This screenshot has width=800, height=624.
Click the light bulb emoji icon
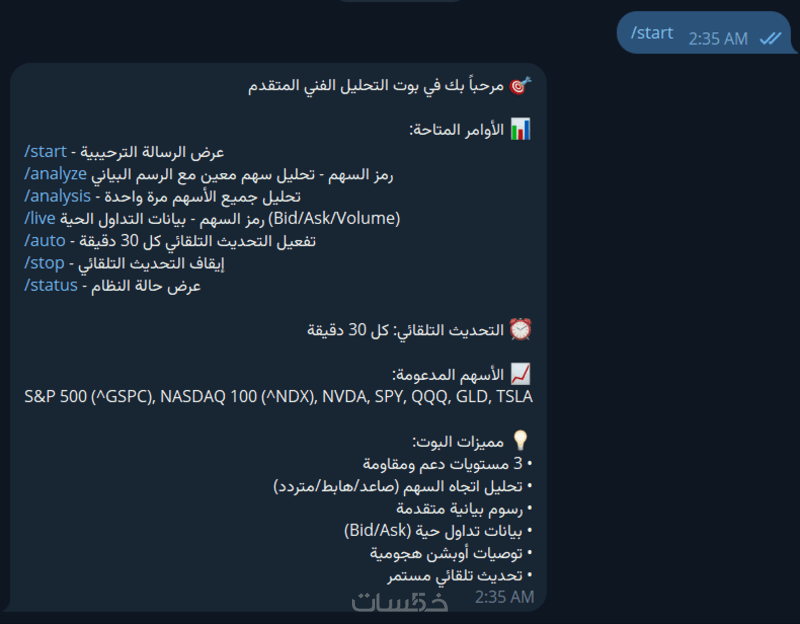click(x=520, y=440)
